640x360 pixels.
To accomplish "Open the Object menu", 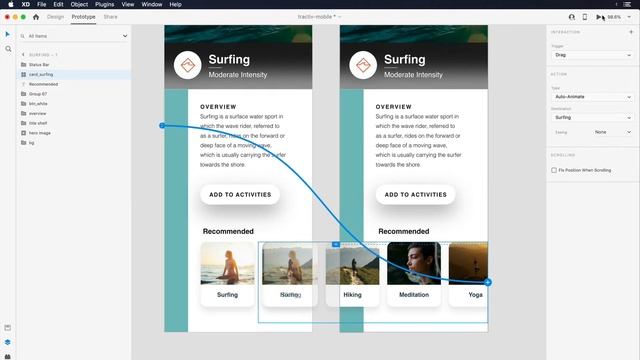I will tap(79, 4).
